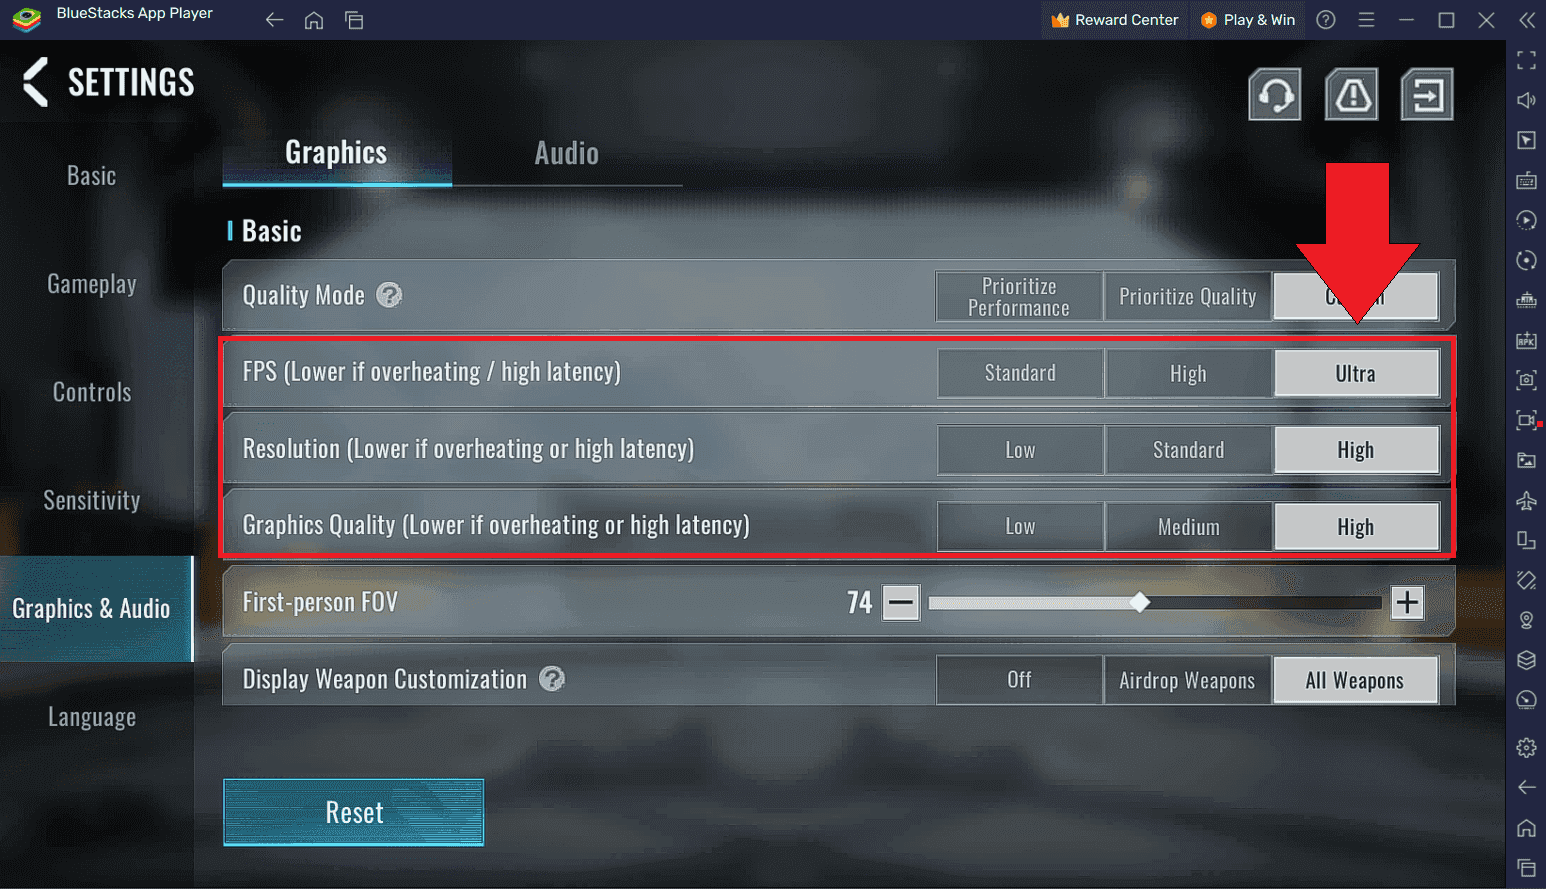Open the Sensitivity settings section

point(92,500)
